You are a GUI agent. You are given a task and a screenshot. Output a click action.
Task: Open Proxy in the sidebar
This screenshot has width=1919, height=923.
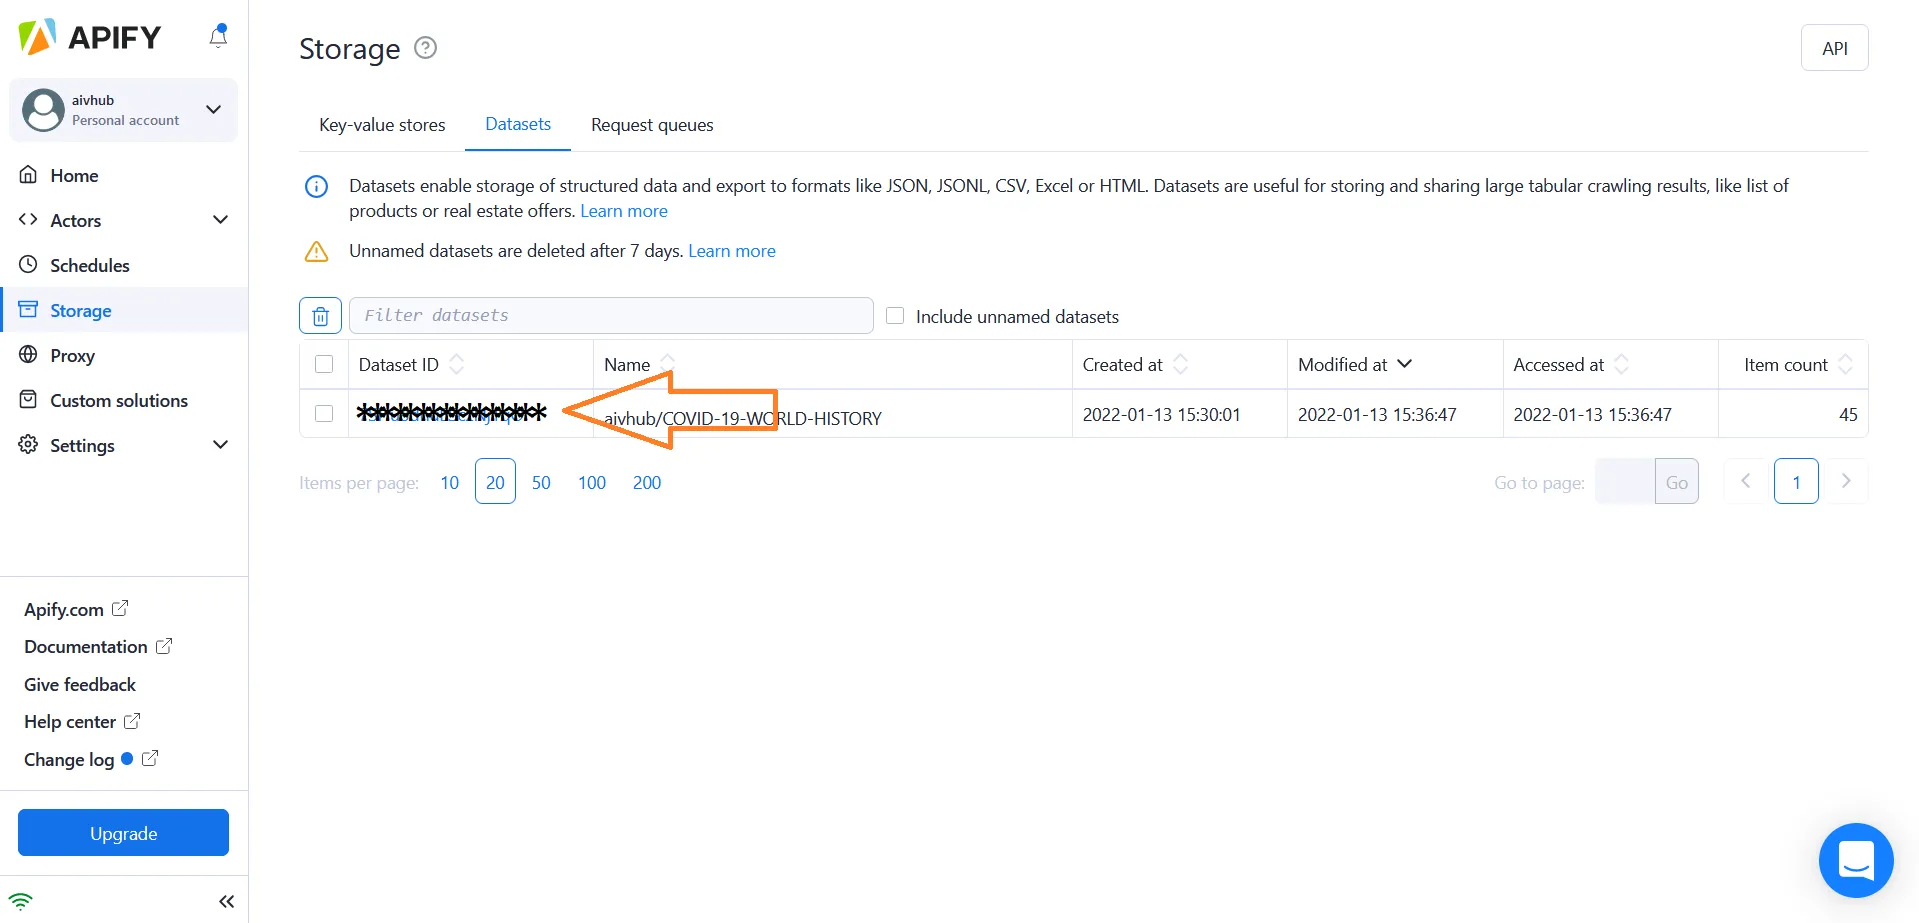click(72, 355)
